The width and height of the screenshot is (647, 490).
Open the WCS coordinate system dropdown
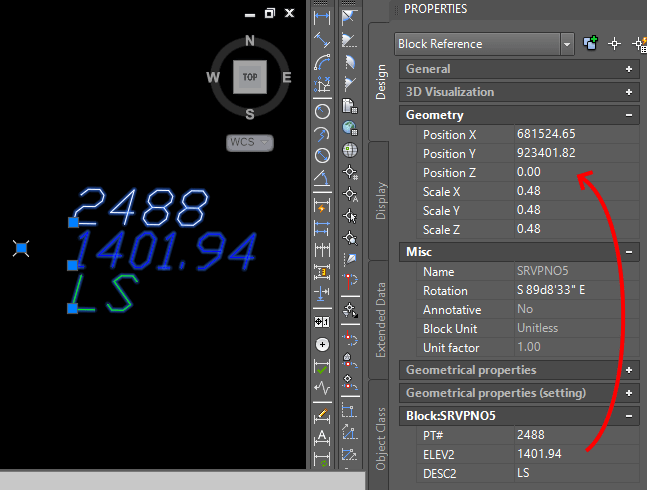(250, 143)
